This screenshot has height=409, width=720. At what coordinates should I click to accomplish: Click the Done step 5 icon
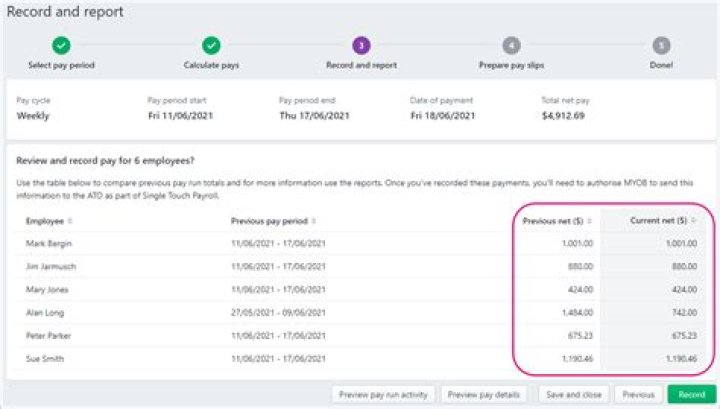661,45
